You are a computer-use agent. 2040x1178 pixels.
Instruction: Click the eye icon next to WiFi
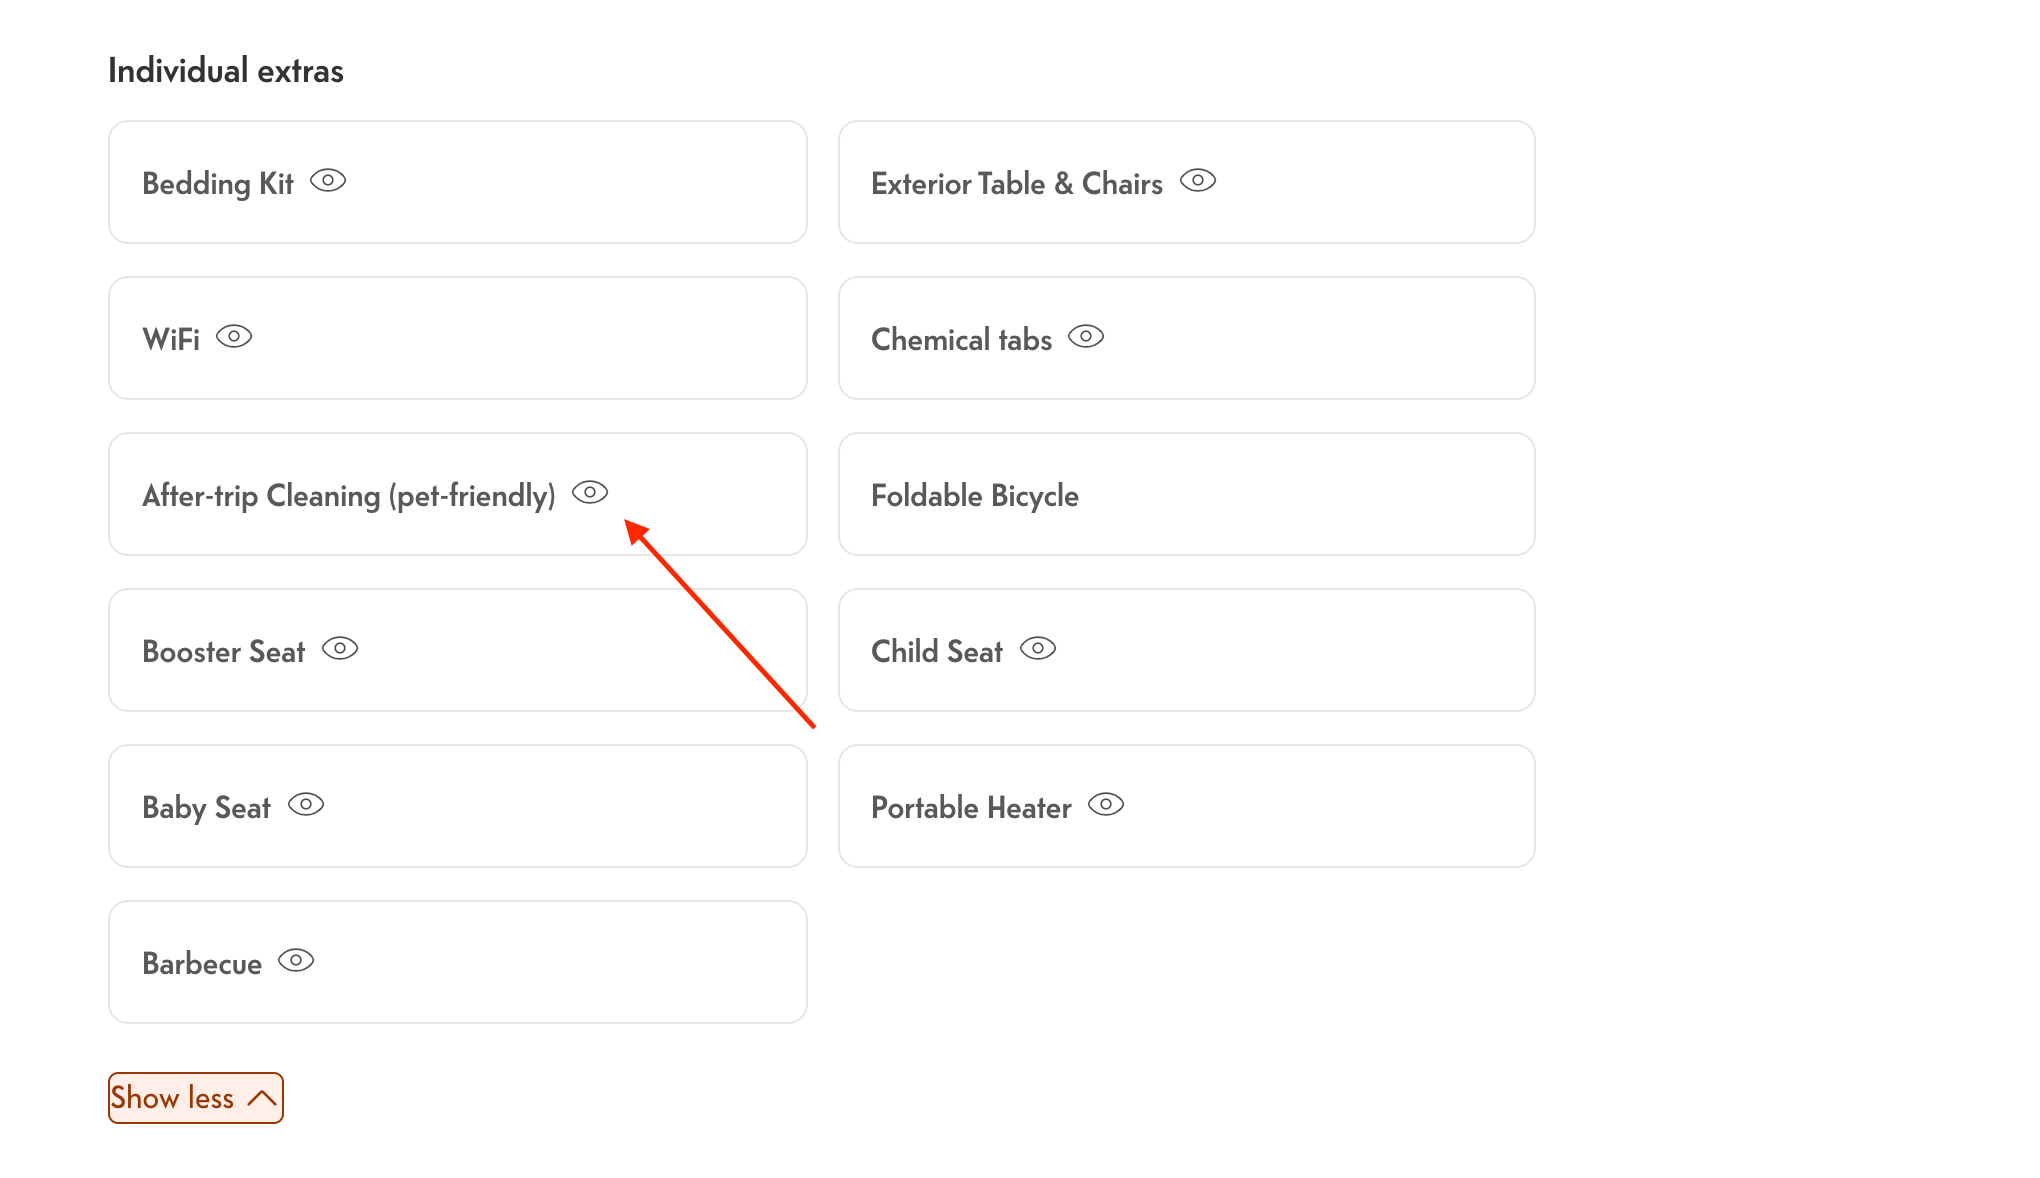point(234,337)
